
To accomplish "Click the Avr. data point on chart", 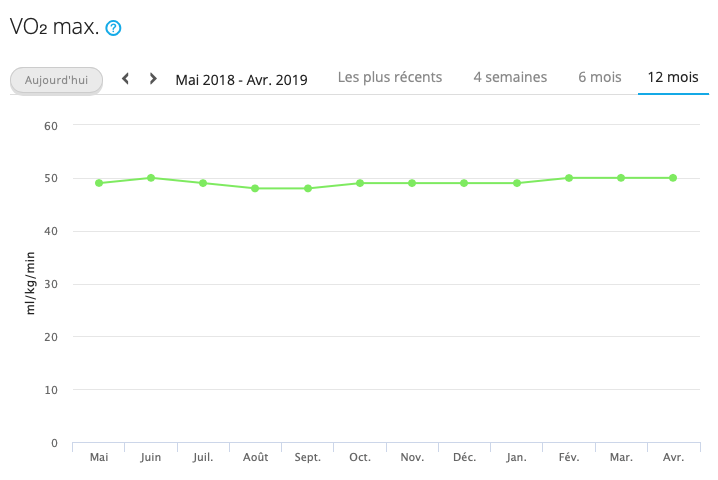I will [673, 178].
